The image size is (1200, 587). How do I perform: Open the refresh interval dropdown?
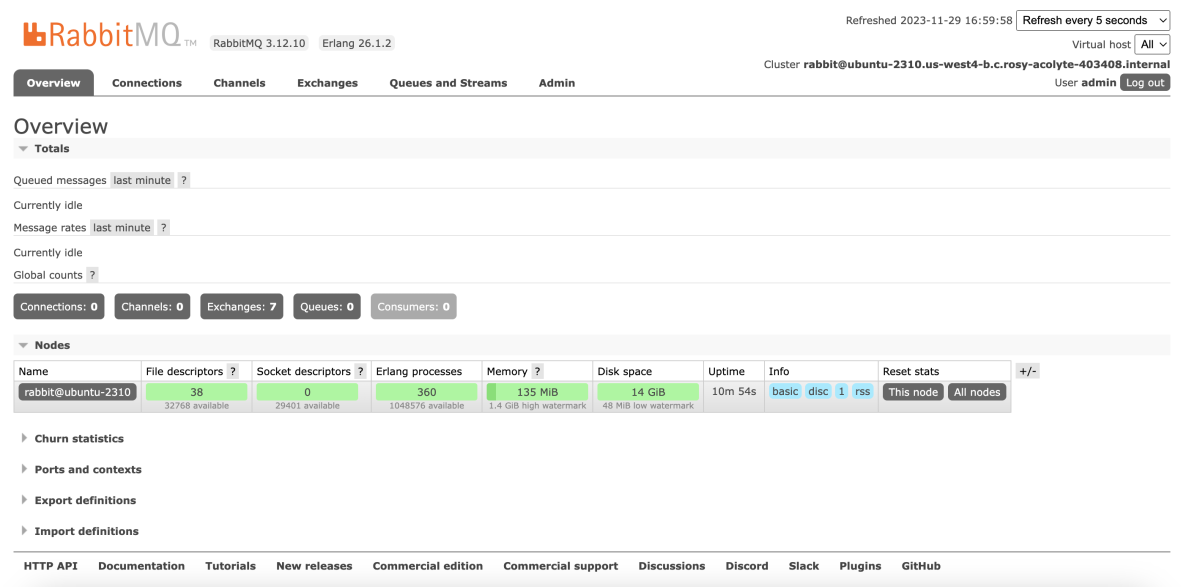1093,20
